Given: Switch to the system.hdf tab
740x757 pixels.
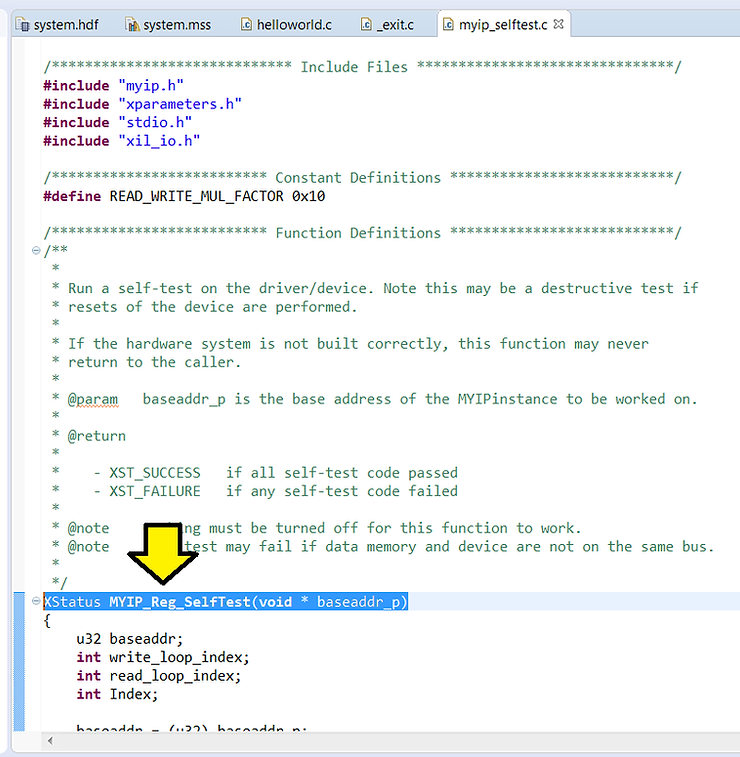Looking at the screenshot, I should [57, 25].
